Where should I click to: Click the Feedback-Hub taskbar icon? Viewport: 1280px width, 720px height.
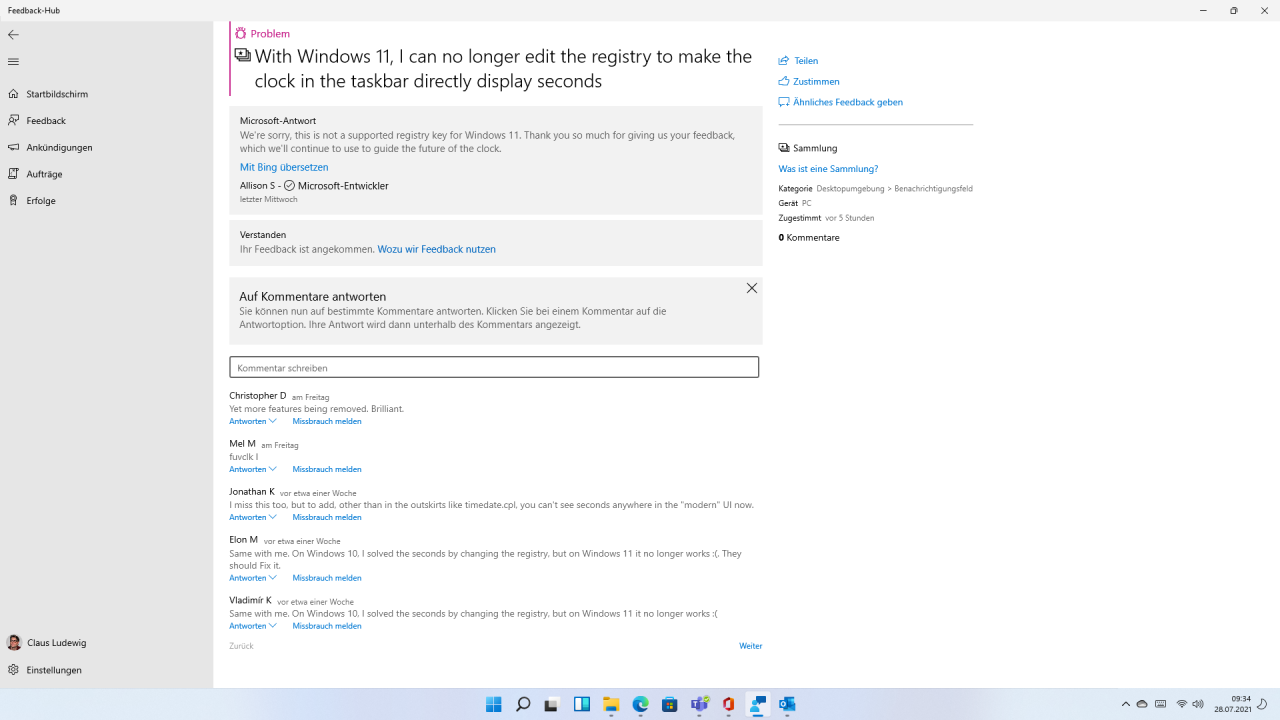tap(758, 704)
